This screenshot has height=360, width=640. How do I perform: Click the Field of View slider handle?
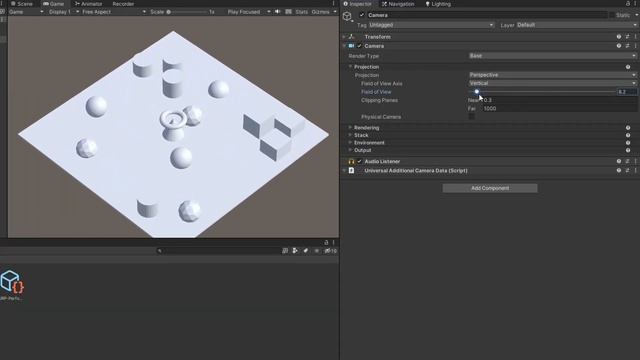[476, 92]
